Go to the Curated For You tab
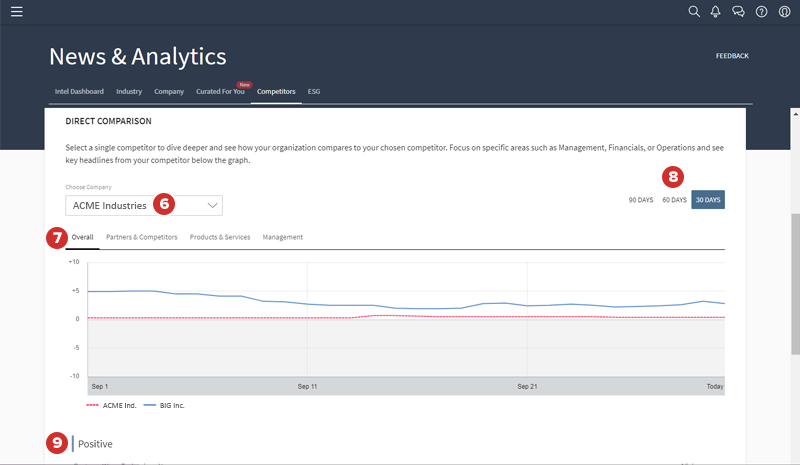Viewport: 800px width, 465px height. tap(222, 91)
